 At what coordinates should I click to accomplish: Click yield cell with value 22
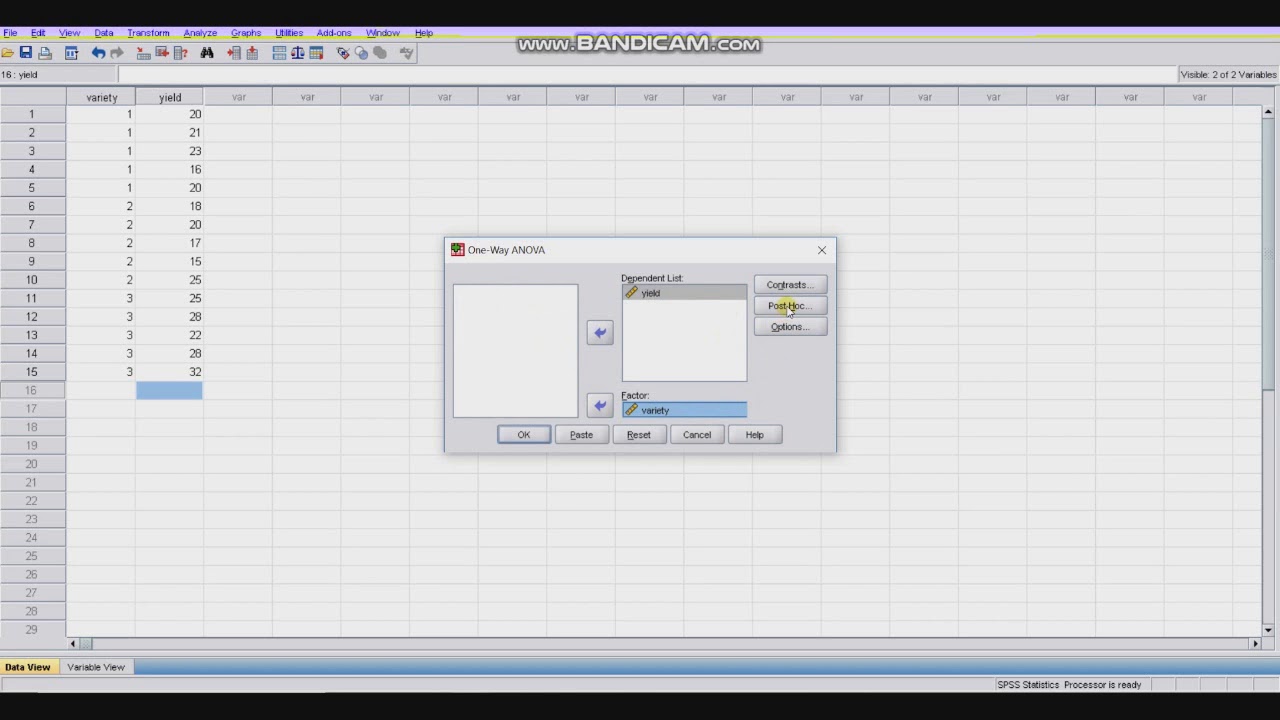tap(169, 335)
